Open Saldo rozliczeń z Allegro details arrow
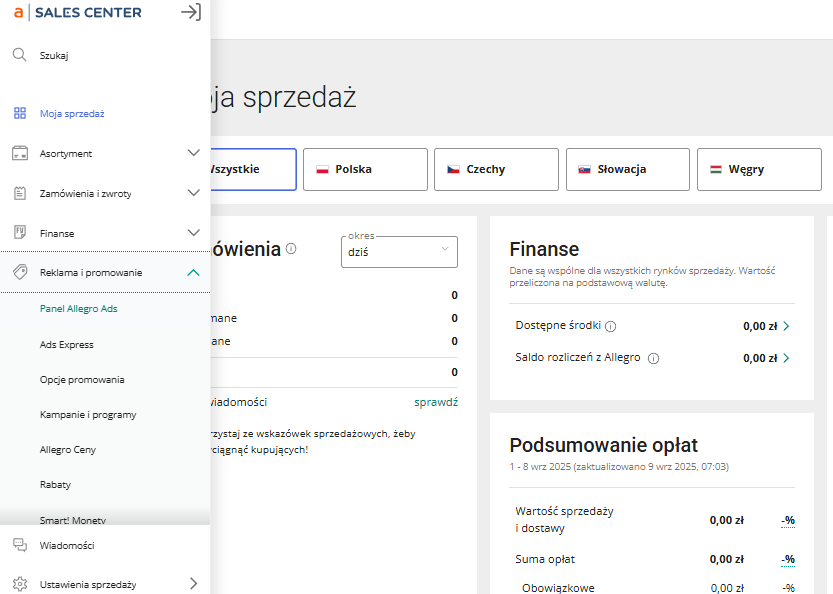This screenshot has width=833, height=594. (x=786, y=358)
